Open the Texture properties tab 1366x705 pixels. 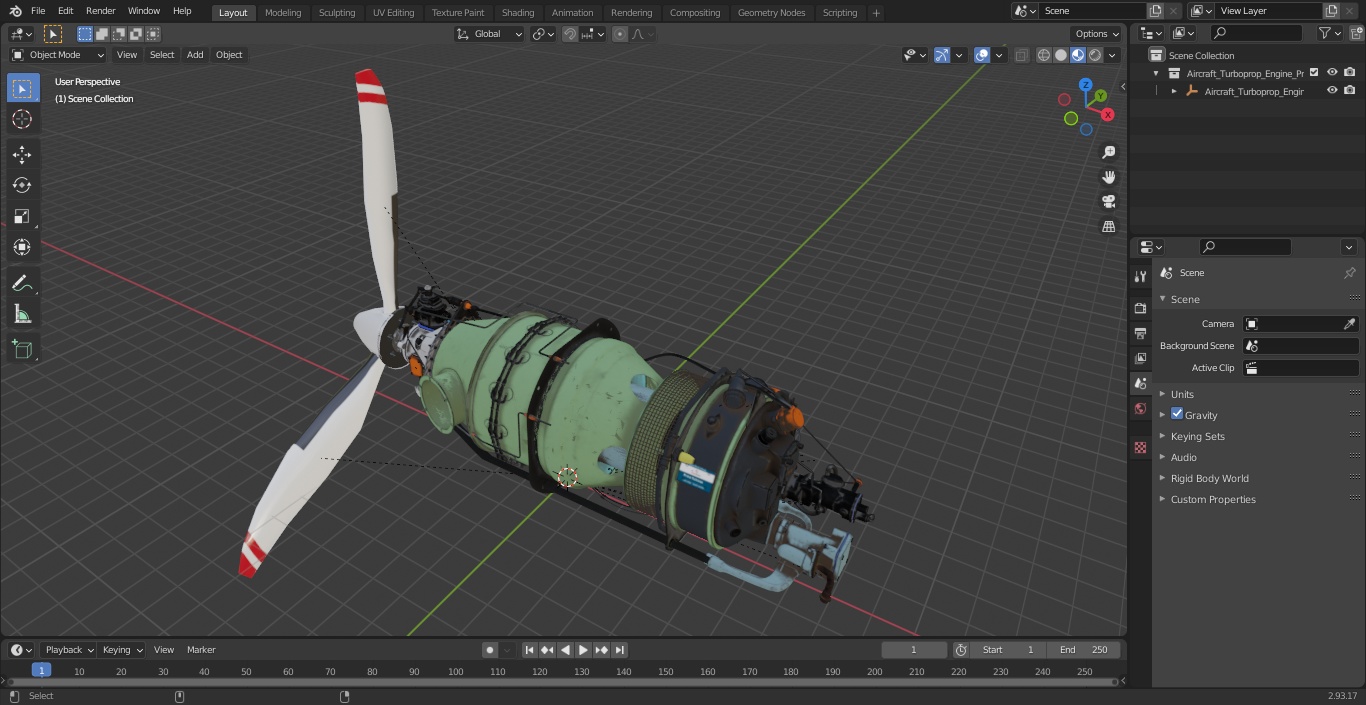[x=1140, y=447]
